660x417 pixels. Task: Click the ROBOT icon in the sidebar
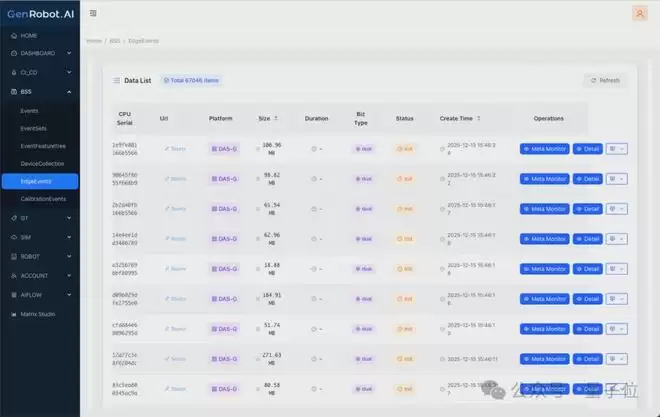pyautogui.click(x=13, y=254)
